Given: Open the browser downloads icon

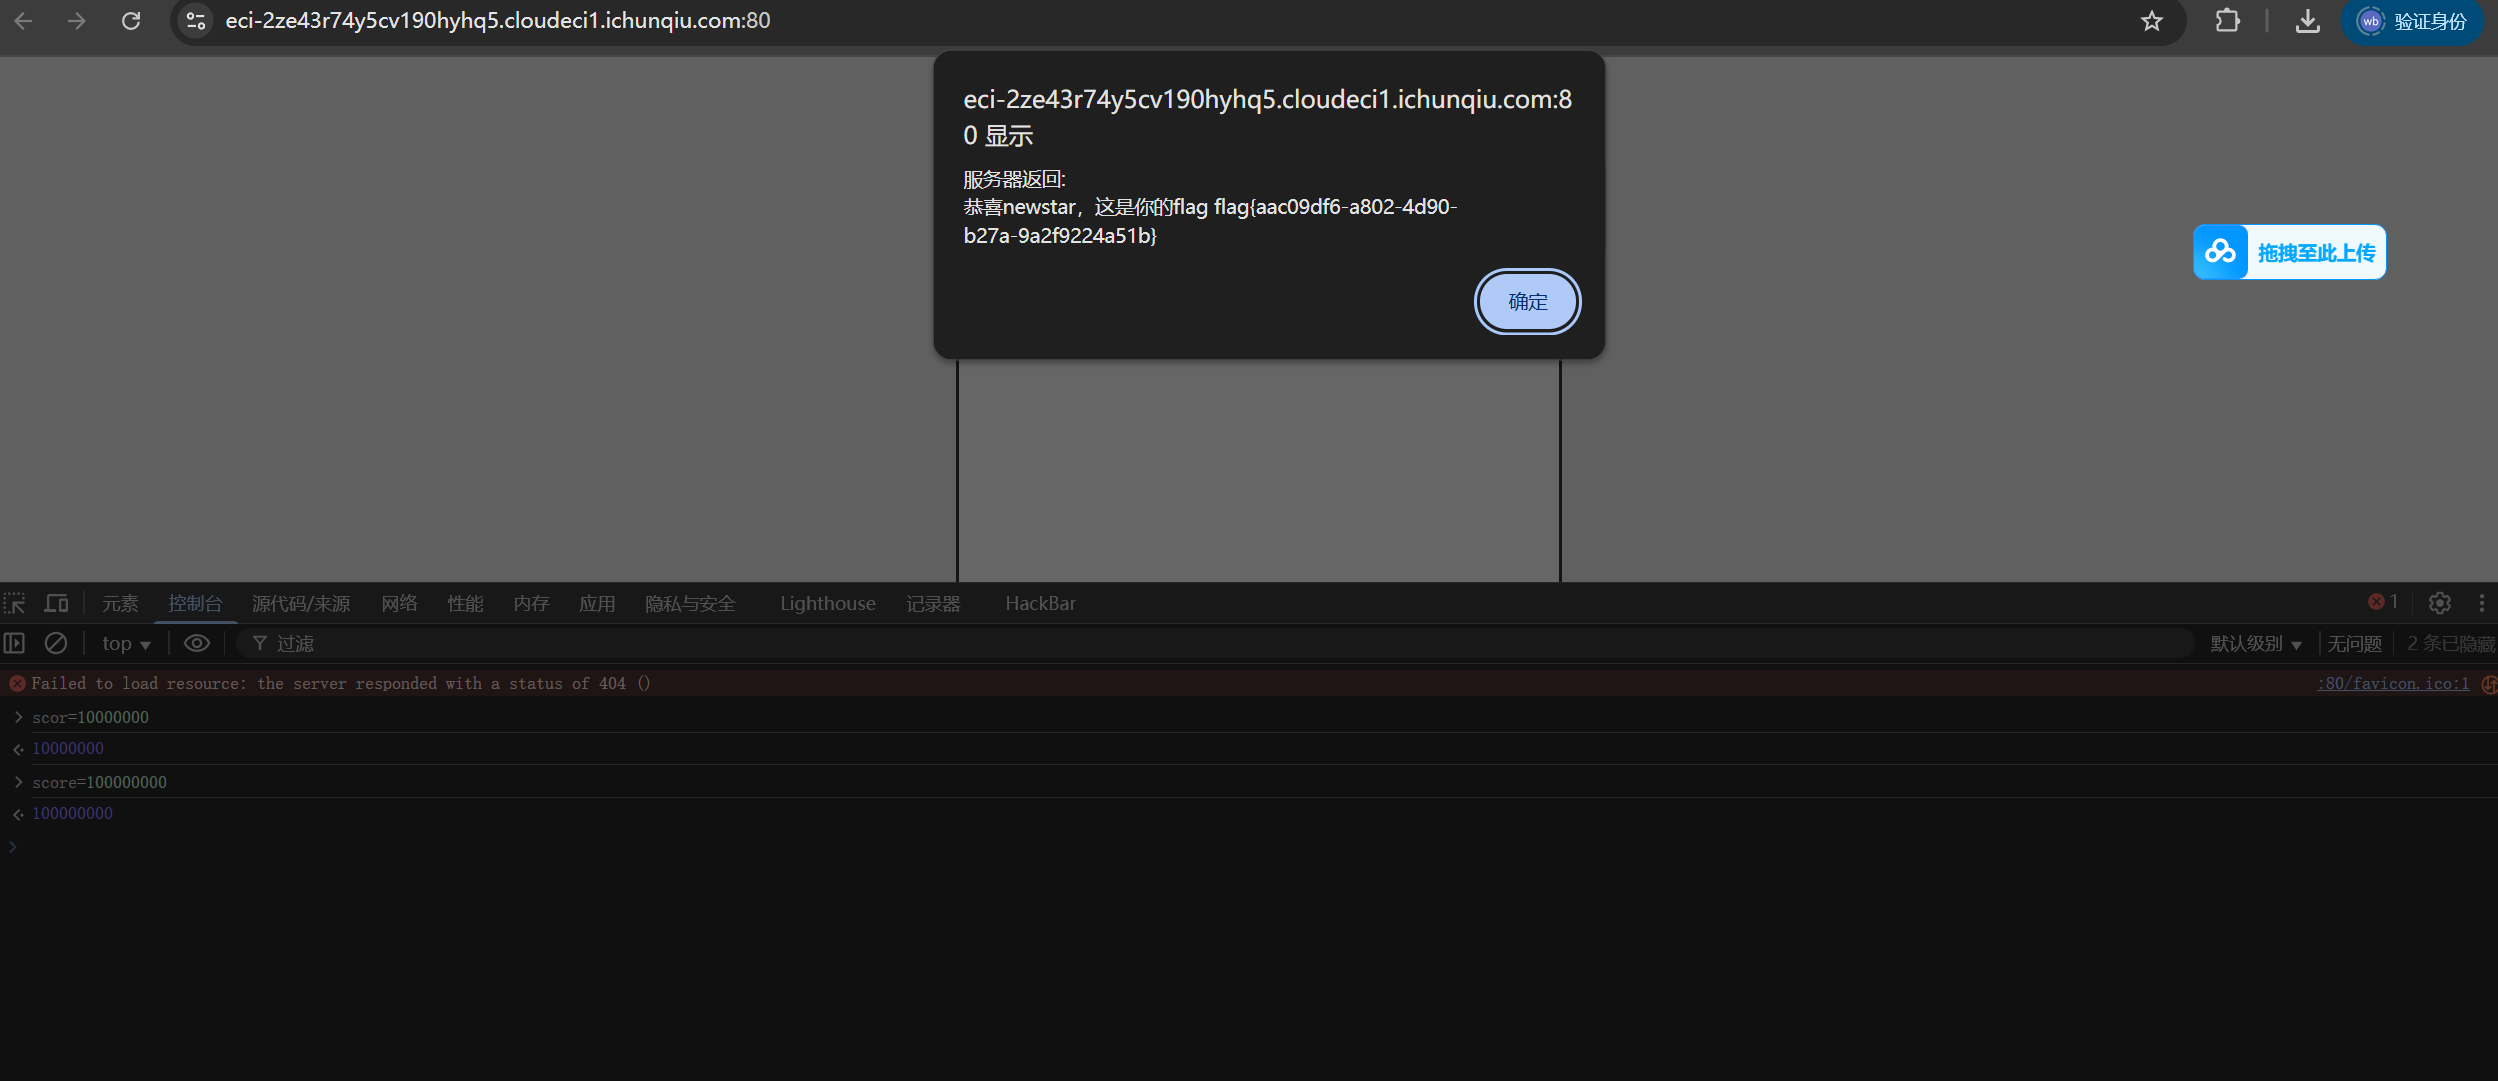Looking at the screenshot, I should pyautogui.click(x=2307, y=21).
